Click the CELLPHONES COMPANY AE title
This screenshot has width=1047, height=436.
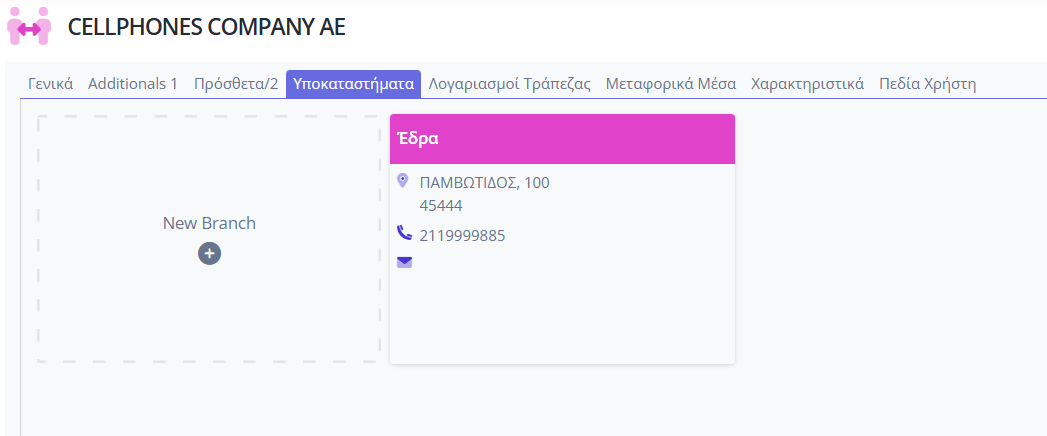(207, 27)
